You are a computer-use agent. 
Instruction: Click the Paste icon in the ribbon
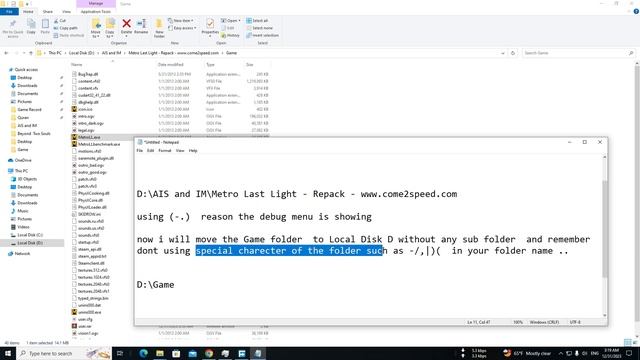(x=45, y=24)
